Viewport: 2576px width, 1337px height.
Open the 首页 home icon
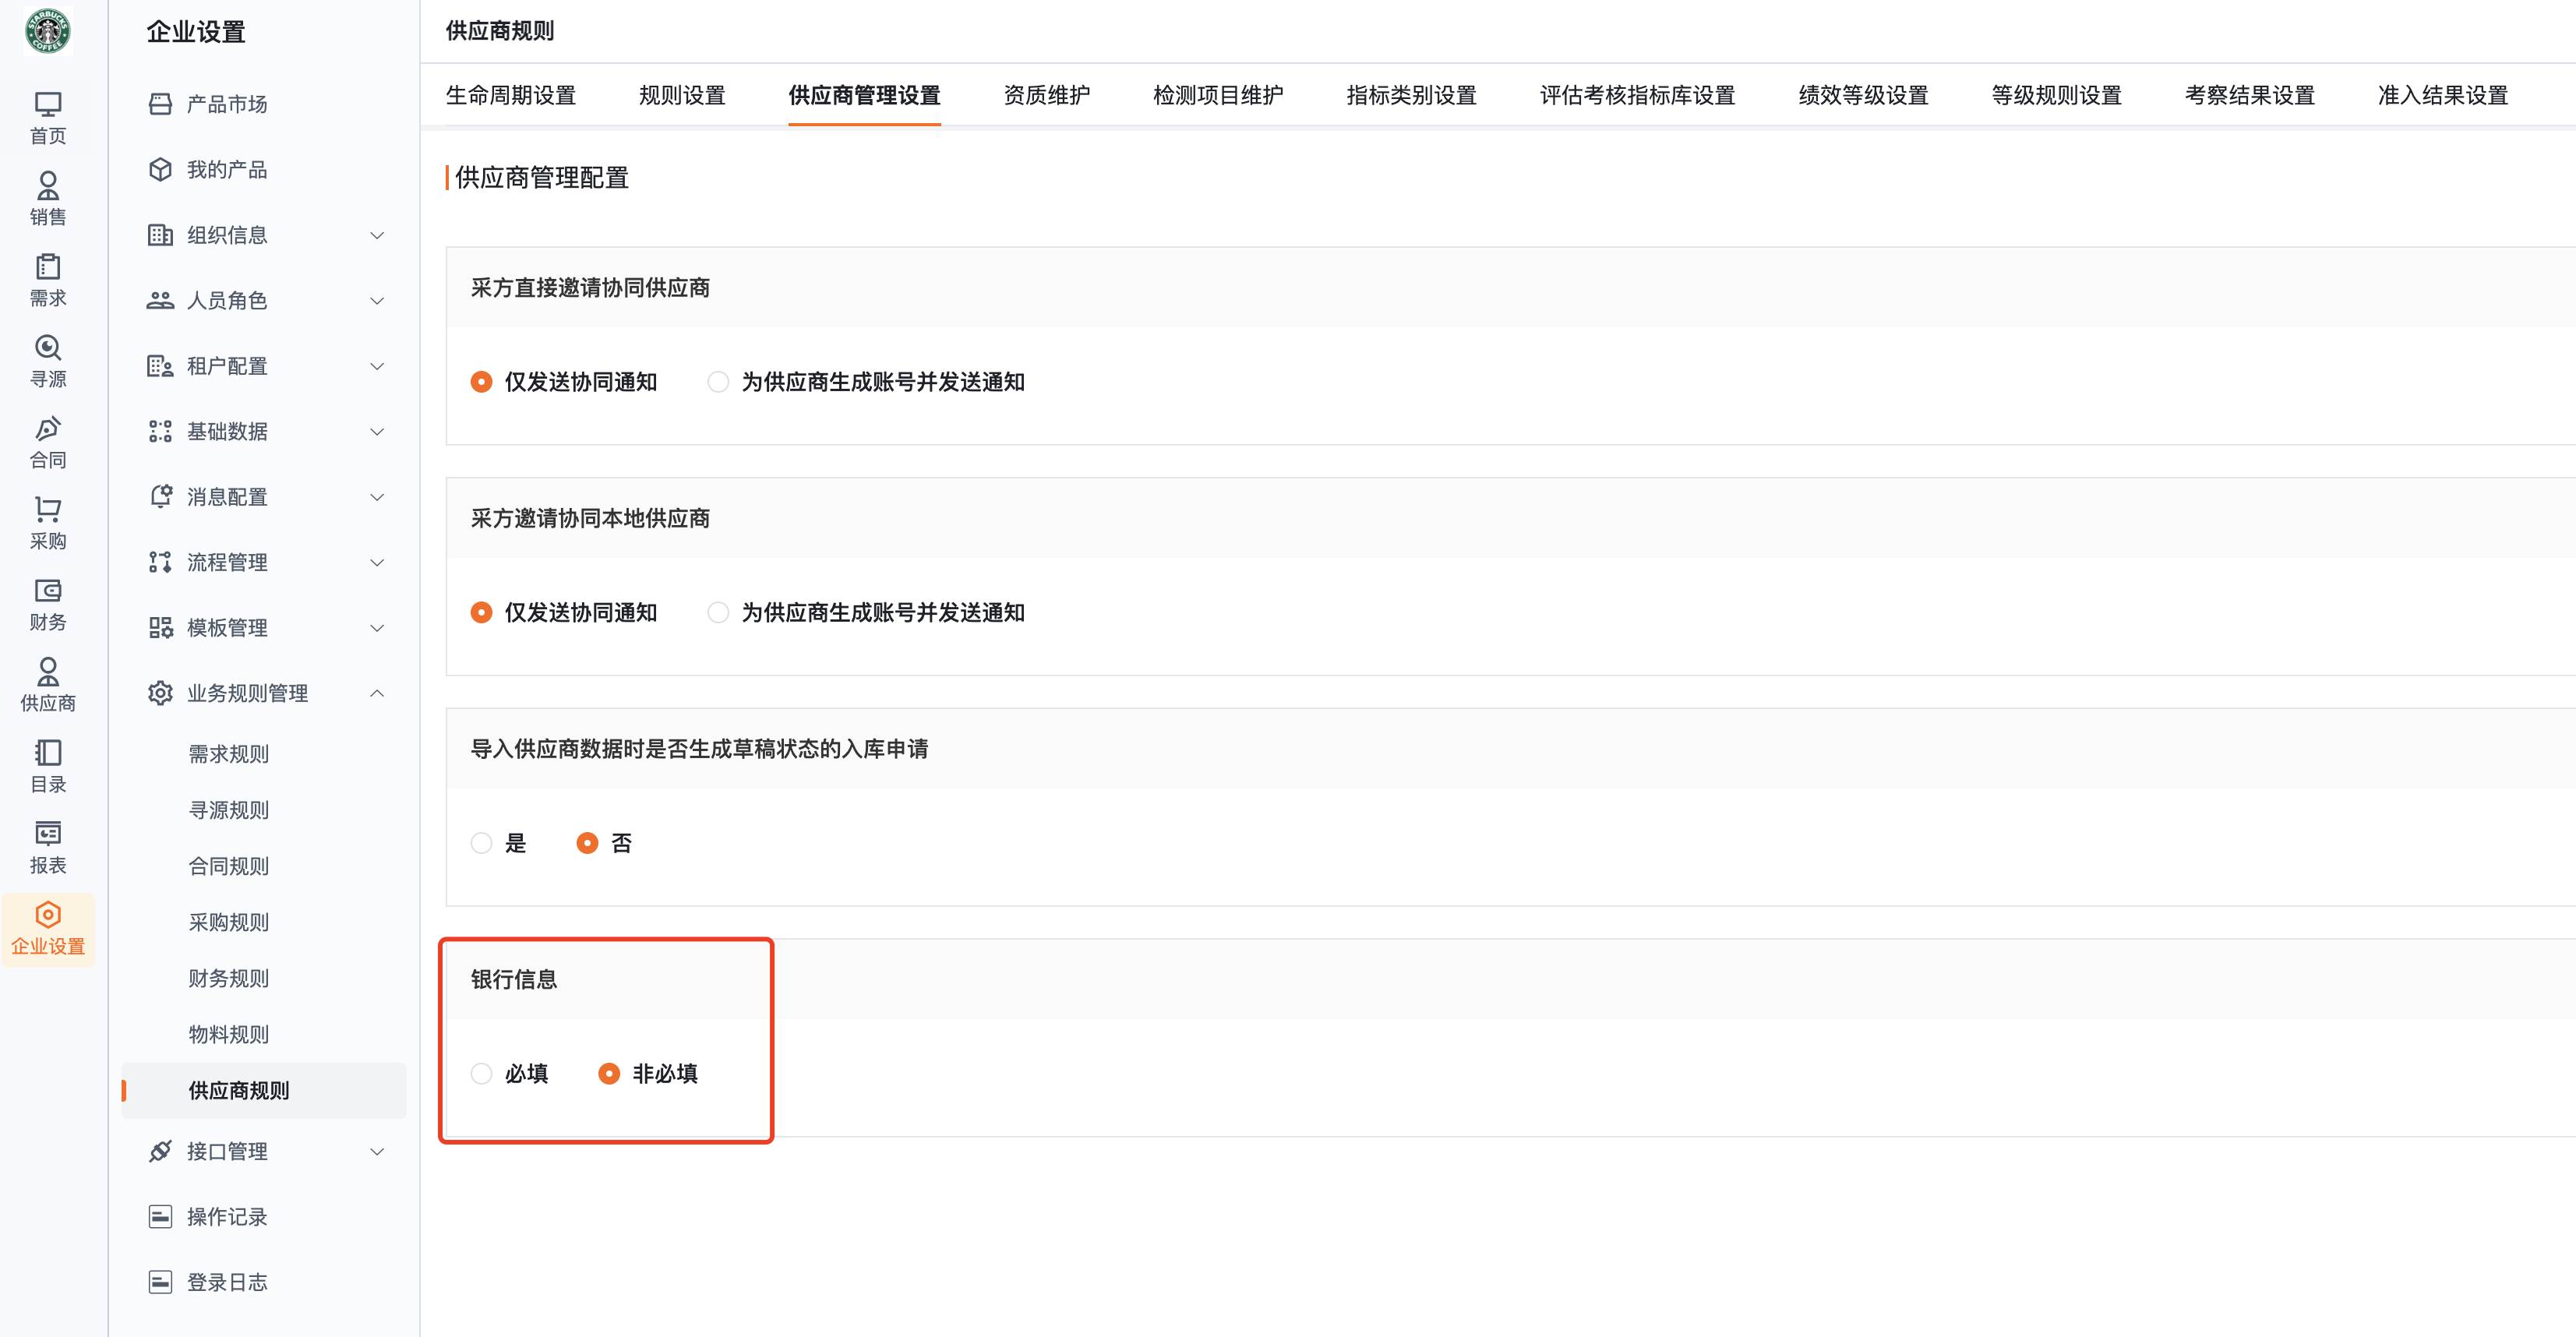[x=48, y=104]
